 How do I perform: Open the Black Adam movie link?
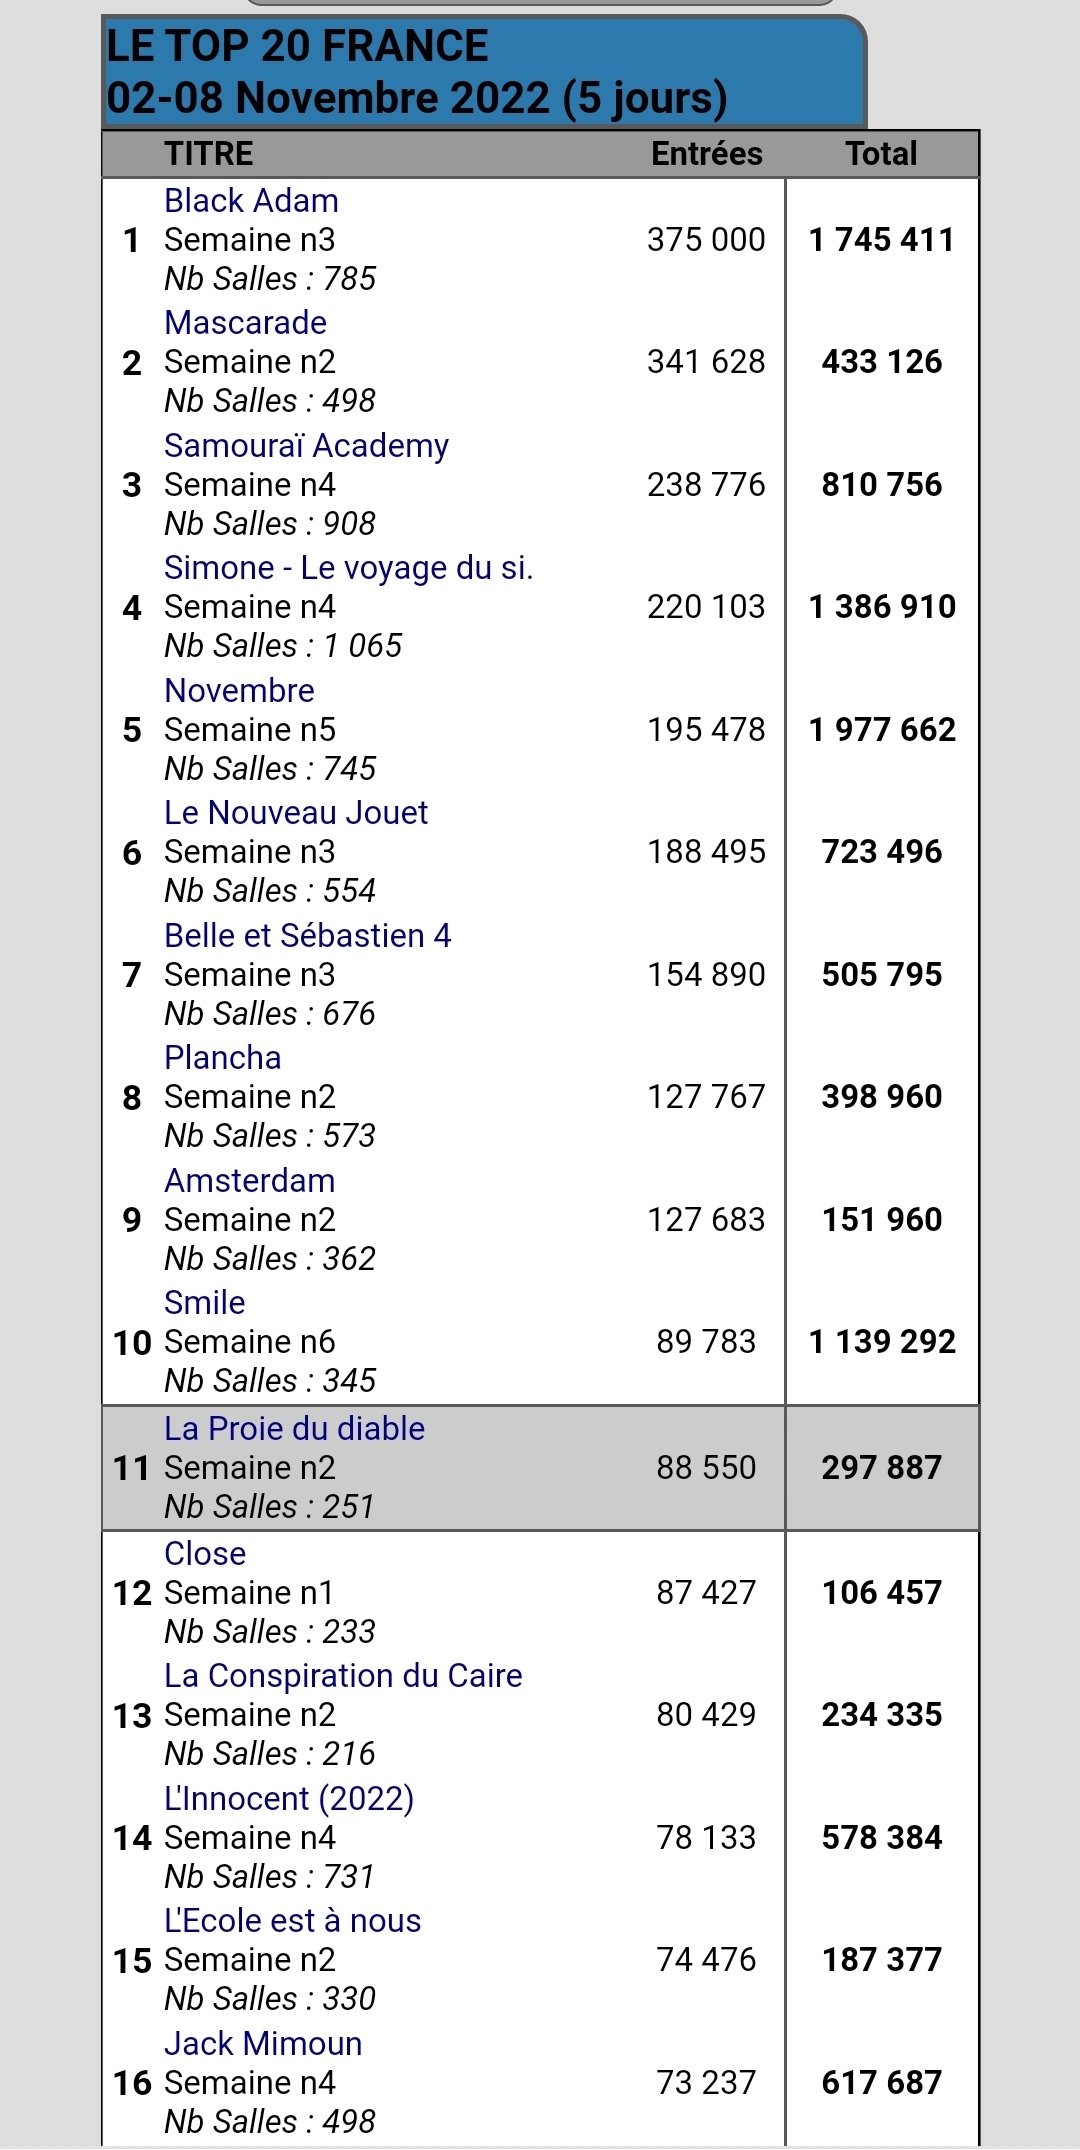[251, 201]
